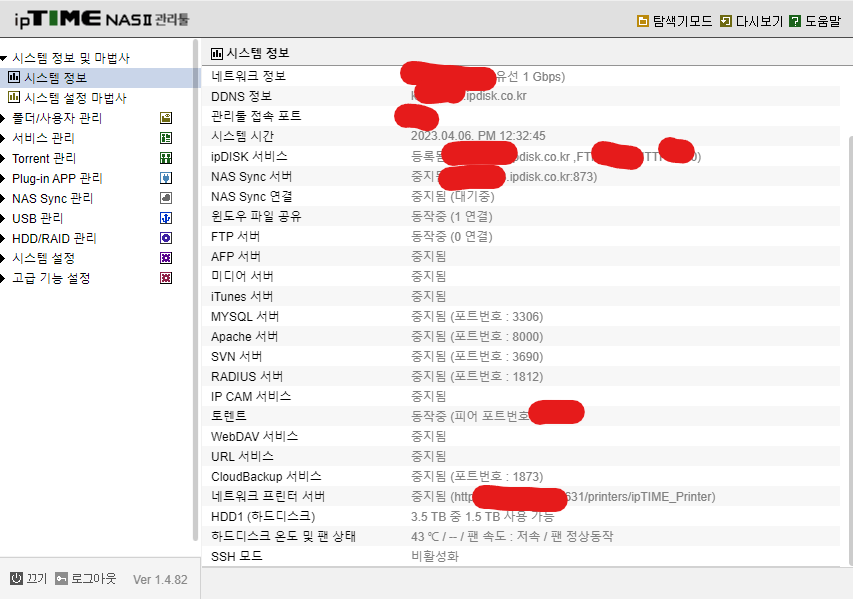Open 시스템 설정 마법사 menu item
The height and width of the screenshot is (599, 853).
(x=75, y=98)
